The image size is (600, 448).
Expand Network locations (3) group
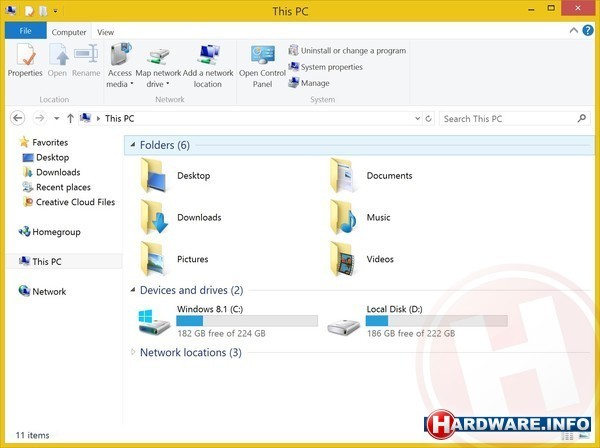click(133, 352)
